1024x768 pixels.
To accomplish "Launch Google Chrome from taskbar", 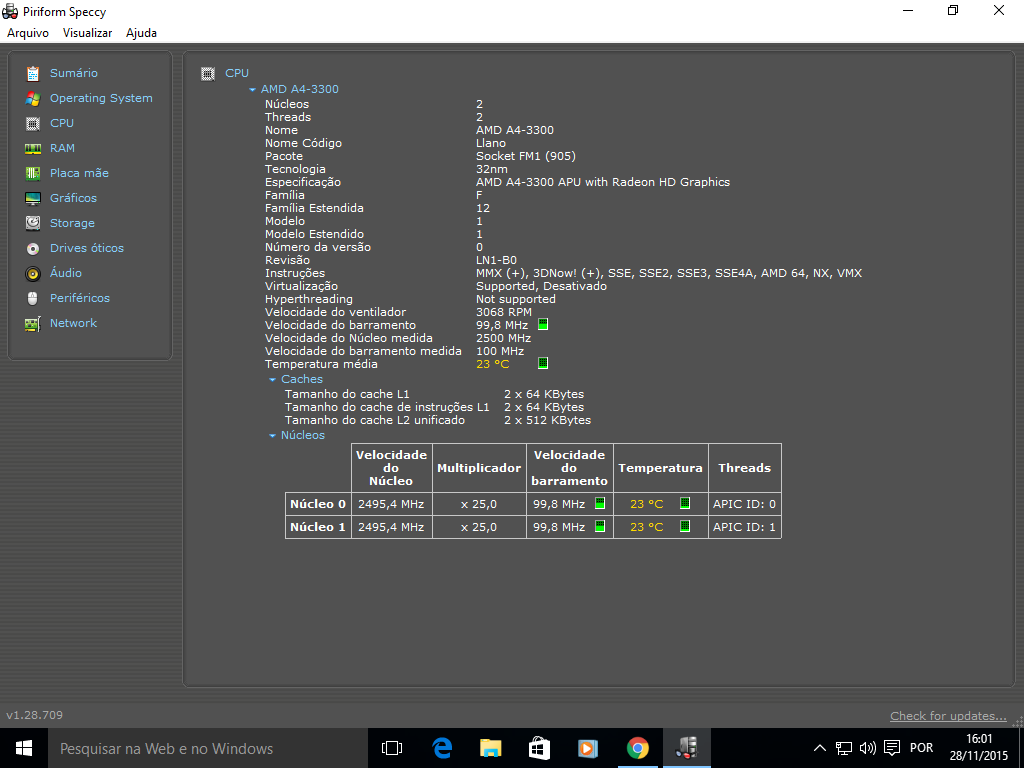I will [637, 748].
